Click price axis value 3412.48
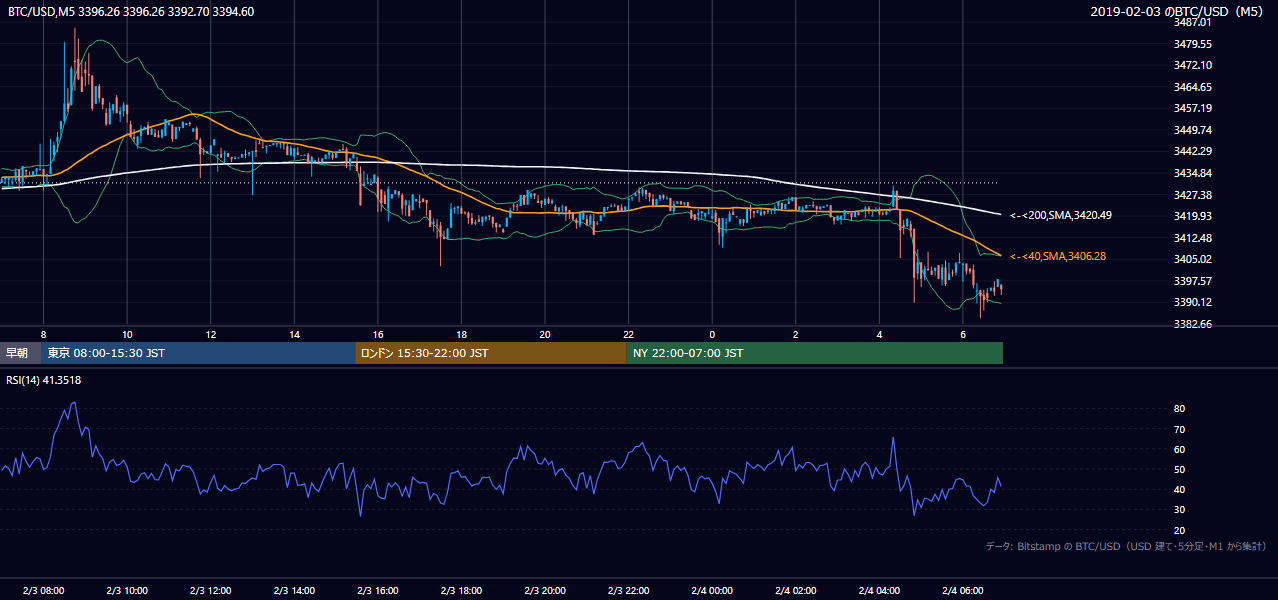Image resolution: width=1278 pixels, height=600 pixels. (x=1193, y=238)
